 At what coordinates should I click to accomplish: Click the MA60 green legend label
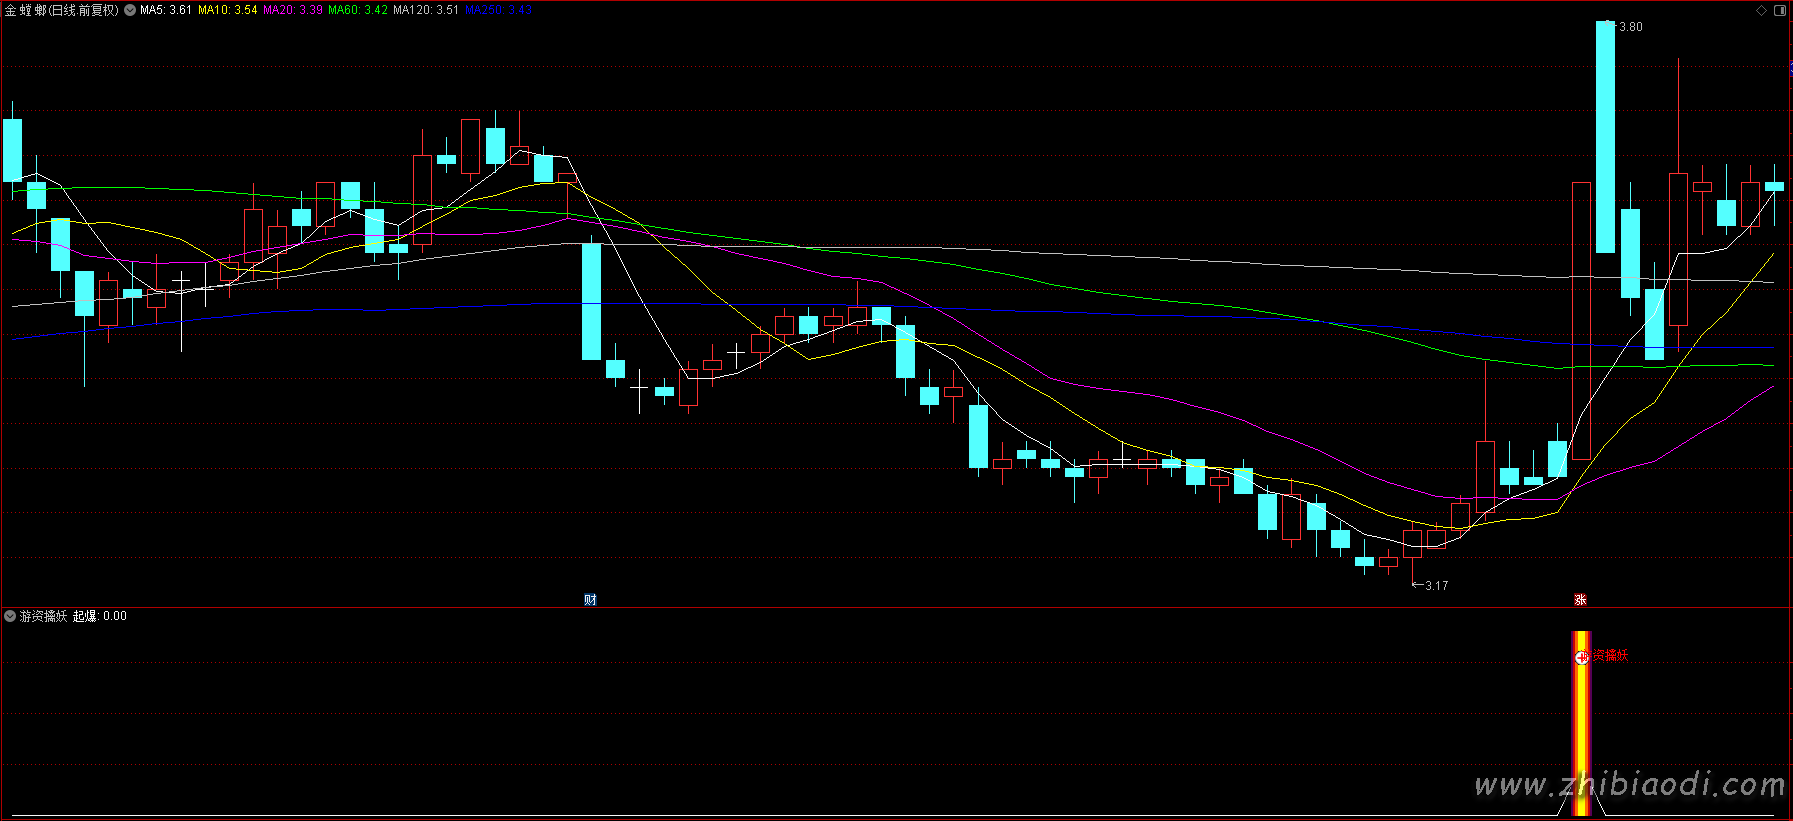(357, 10)
